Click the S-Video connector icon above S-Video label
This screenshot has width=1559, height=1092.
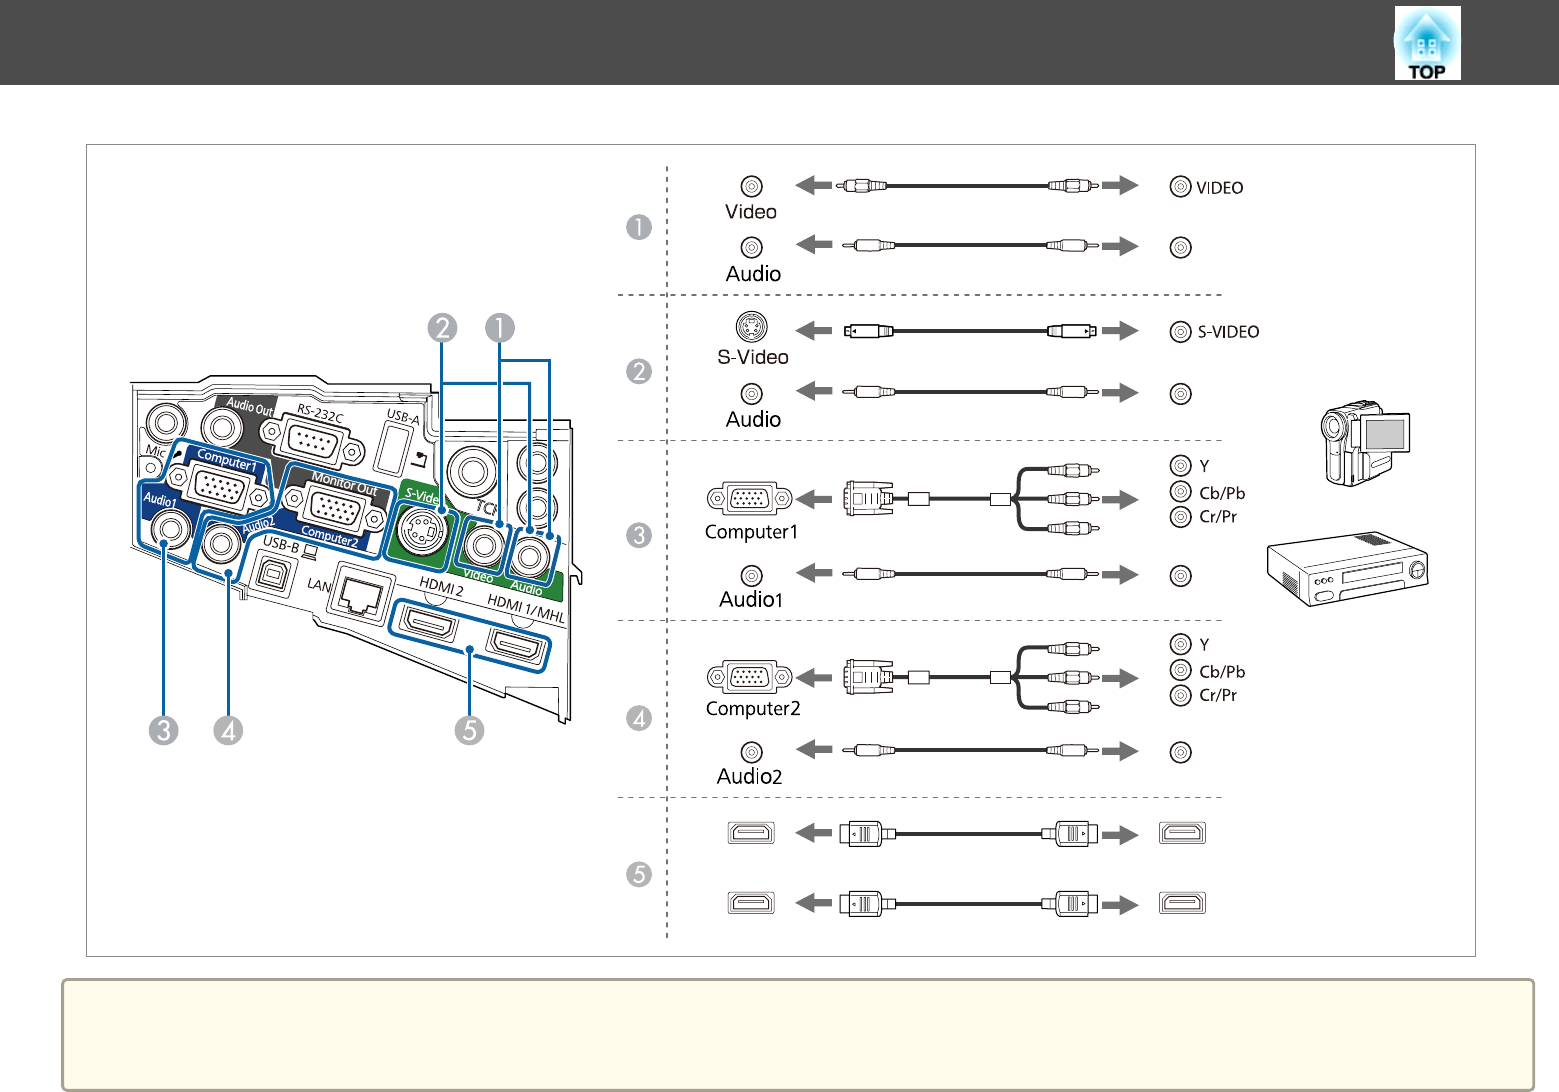tap(751, 326)
